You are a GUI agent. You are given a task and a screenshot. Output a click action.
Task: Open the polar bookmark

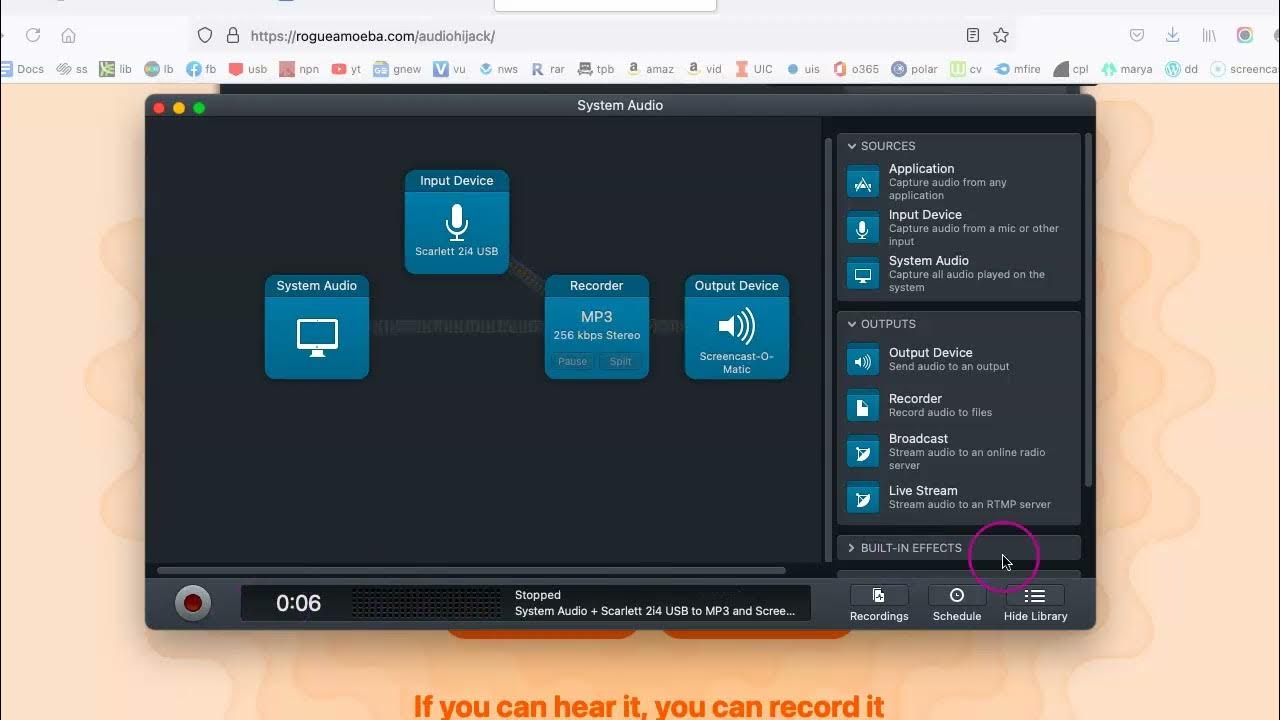tap(915, 69)
